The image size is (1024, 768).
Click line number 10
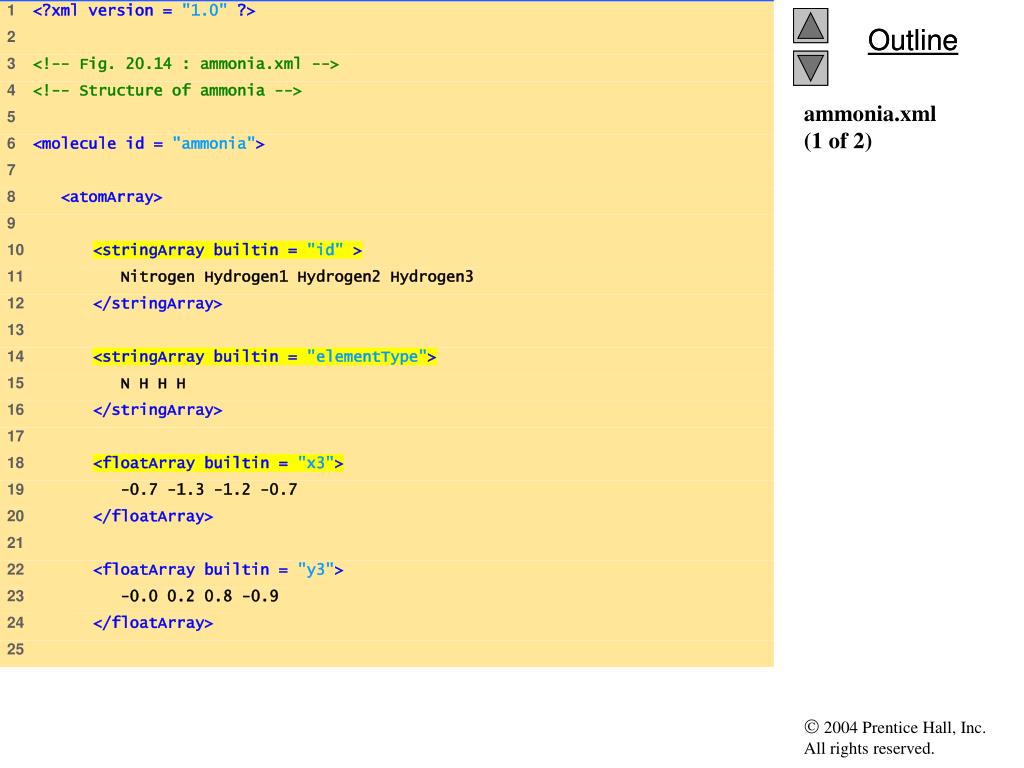pyautogui.click(x=15, y=250)
